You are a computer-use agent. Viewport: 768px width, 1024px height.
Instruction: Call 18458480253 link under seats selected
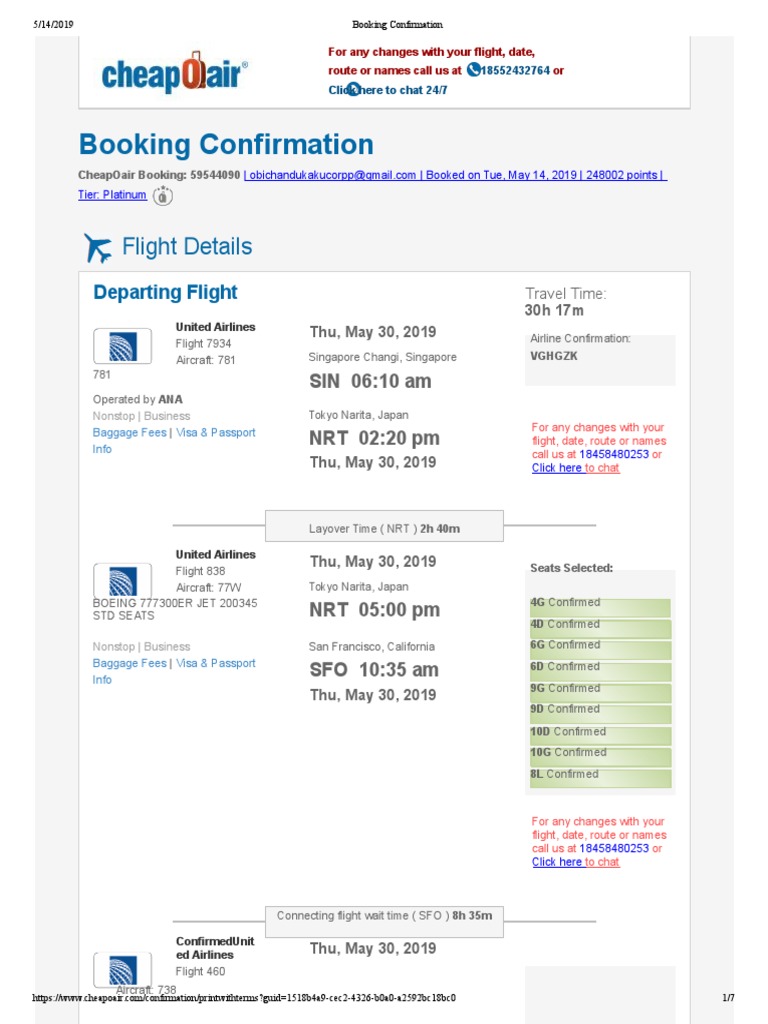[x=614, y=848]
